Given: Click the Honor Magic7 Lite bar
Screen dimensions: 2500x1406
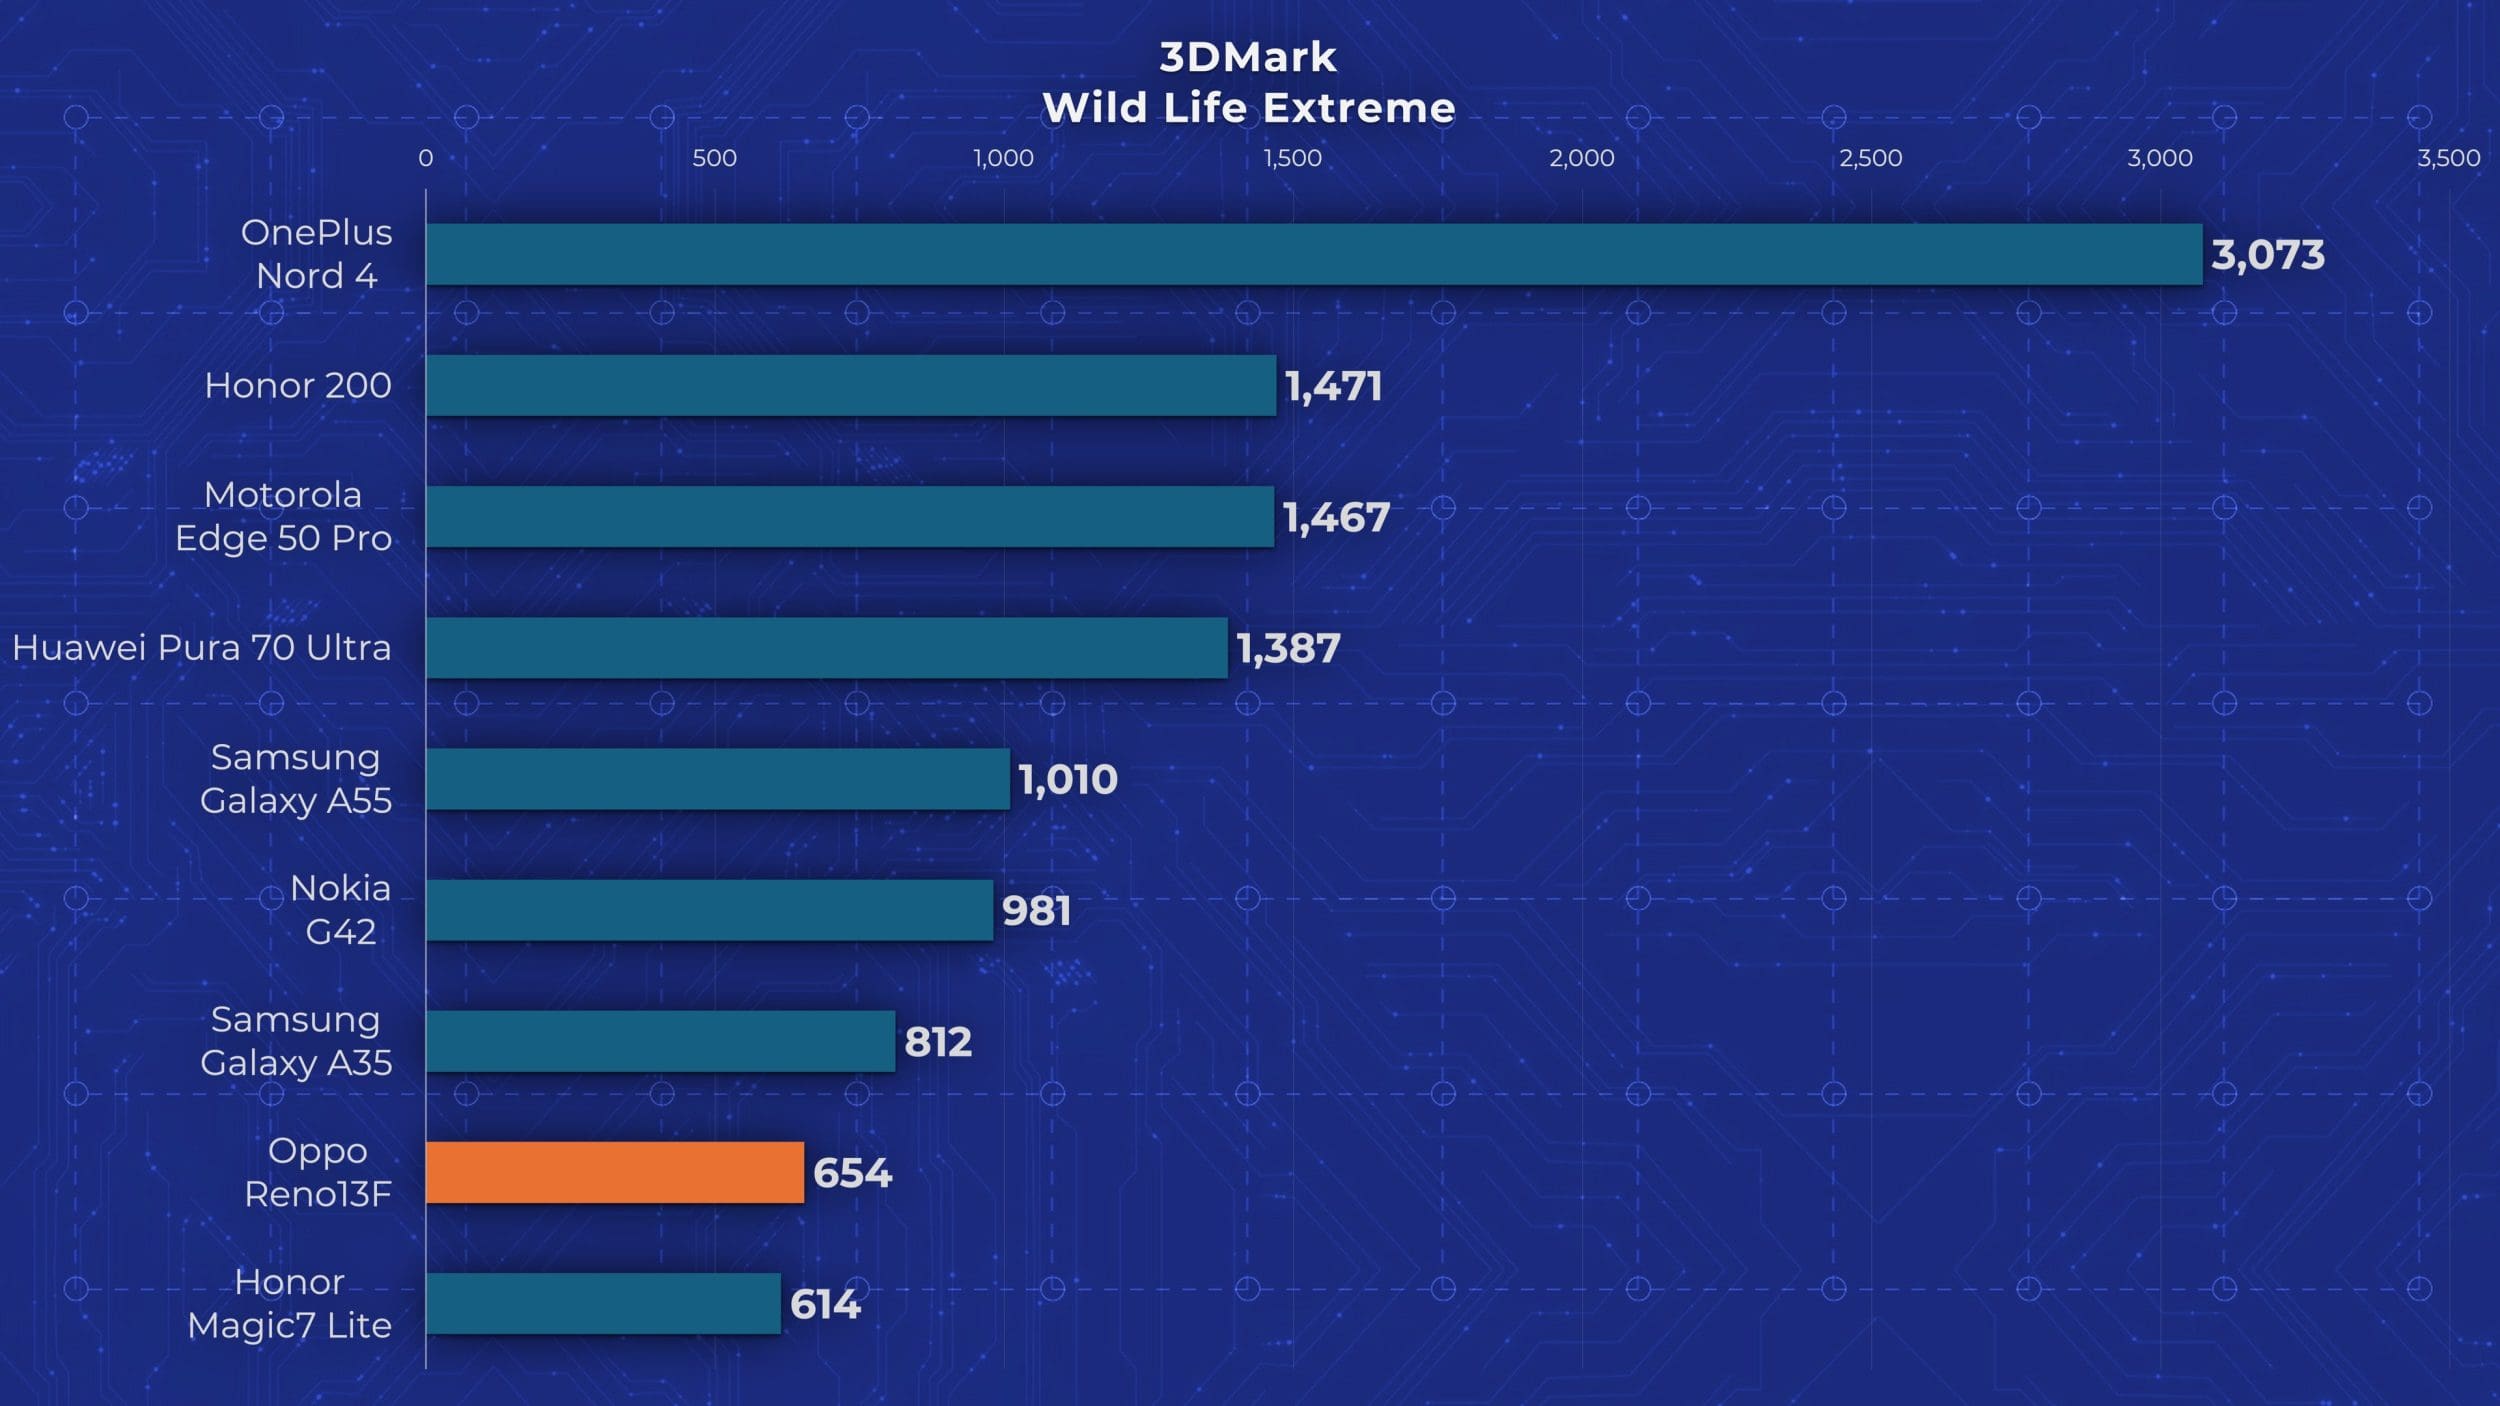Looking at the screenshot, I should 603,1303.
